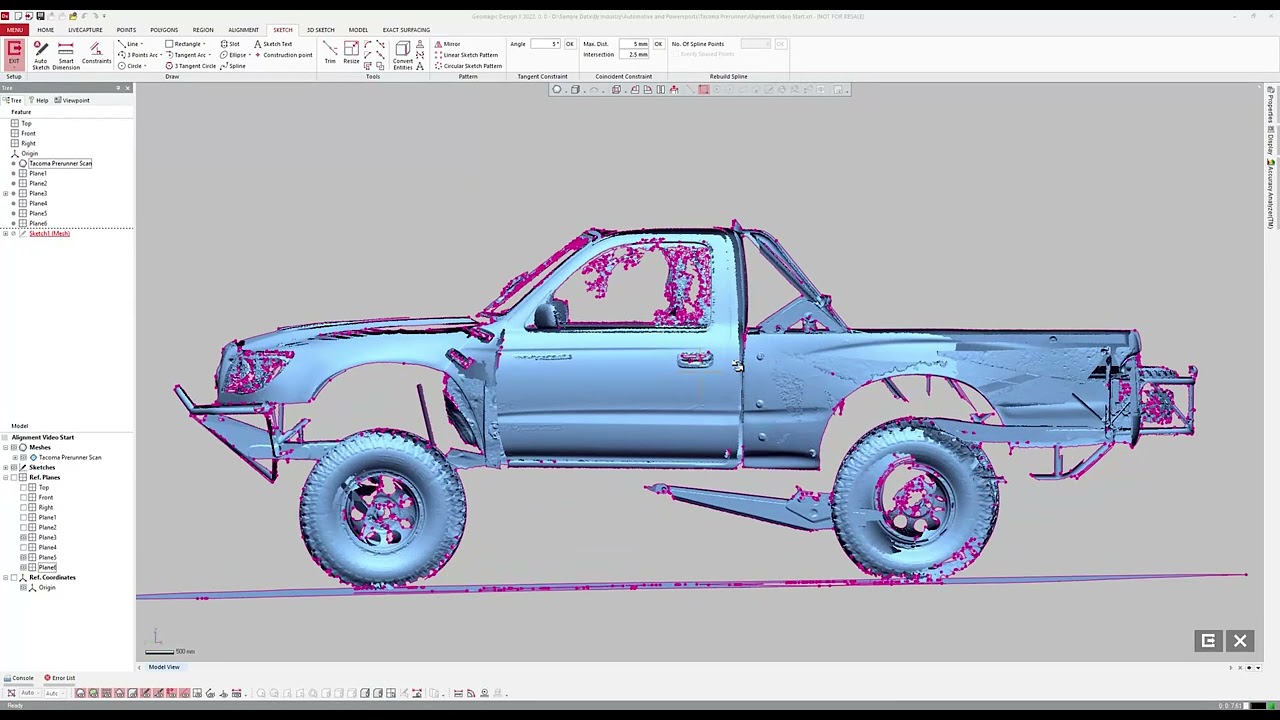Click OK next to Angle field
The width and height of the screenshot is (1280, 720).
[x=570, y=44]
